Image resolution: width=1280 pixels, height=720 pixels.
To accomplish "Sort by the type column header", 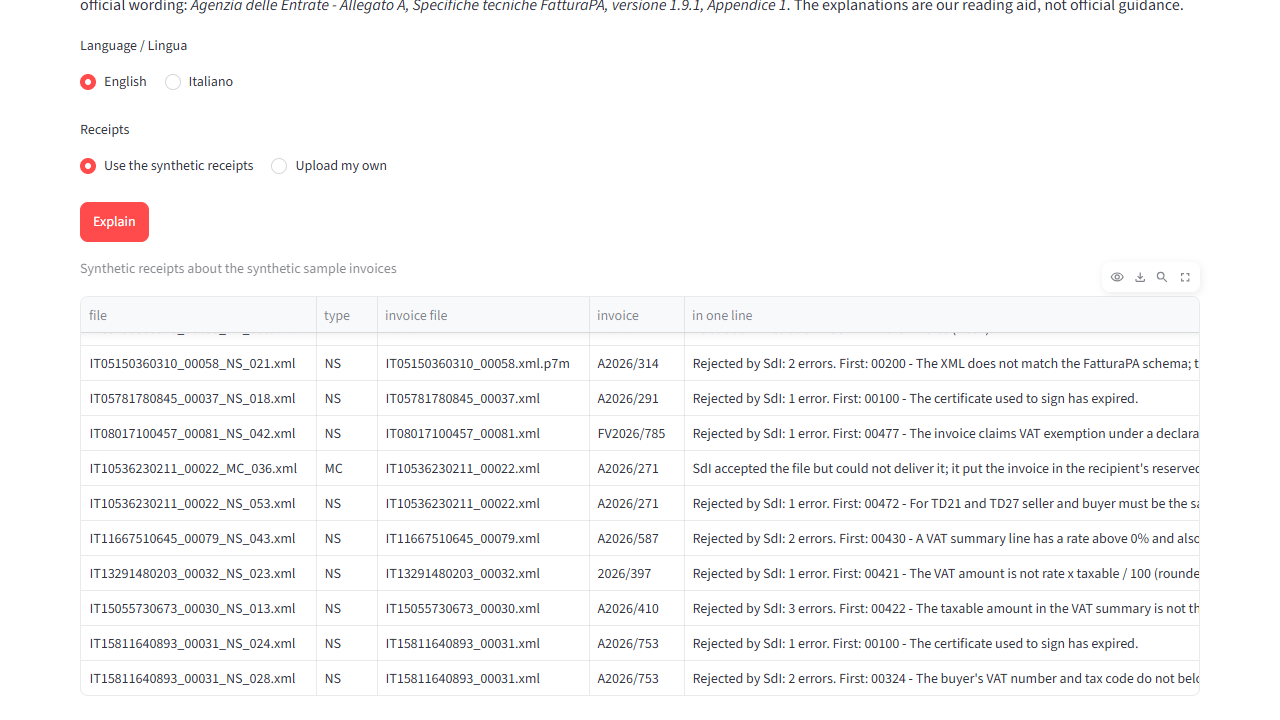I will pyautogui.click(x=347, y=315).
